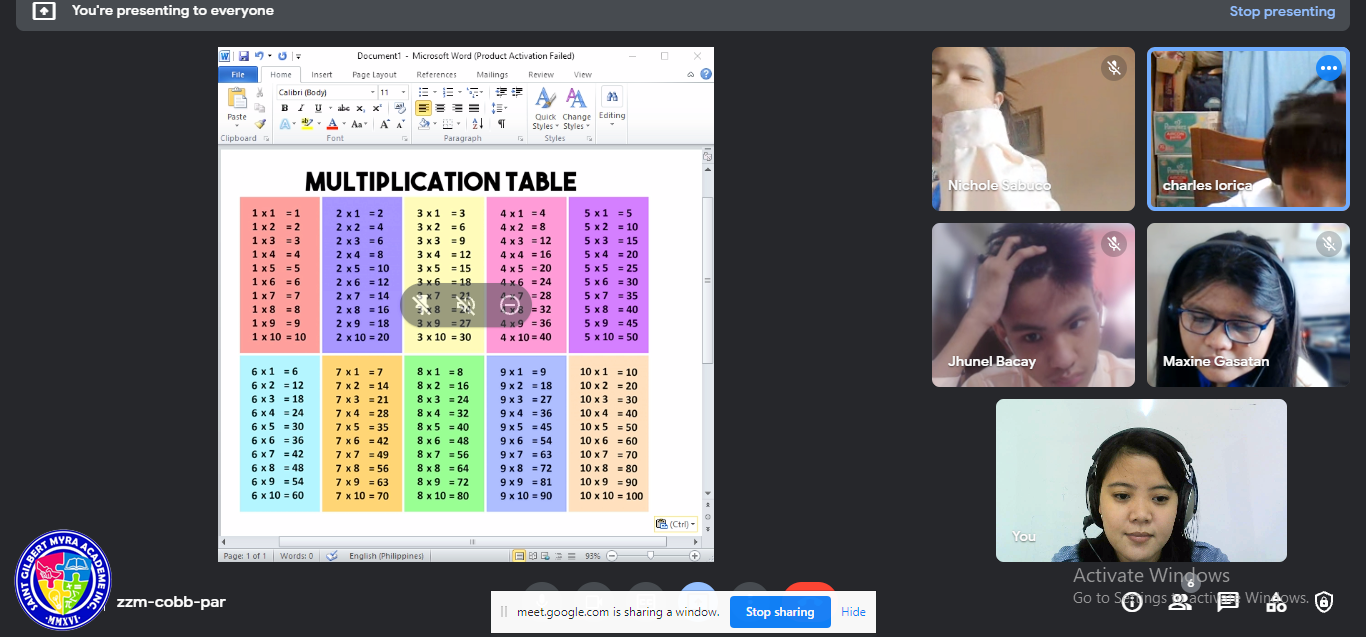The image size is (1366, 637).
Task: Click the zoom in plus button on Word status bar
Action: pos(695,556)
